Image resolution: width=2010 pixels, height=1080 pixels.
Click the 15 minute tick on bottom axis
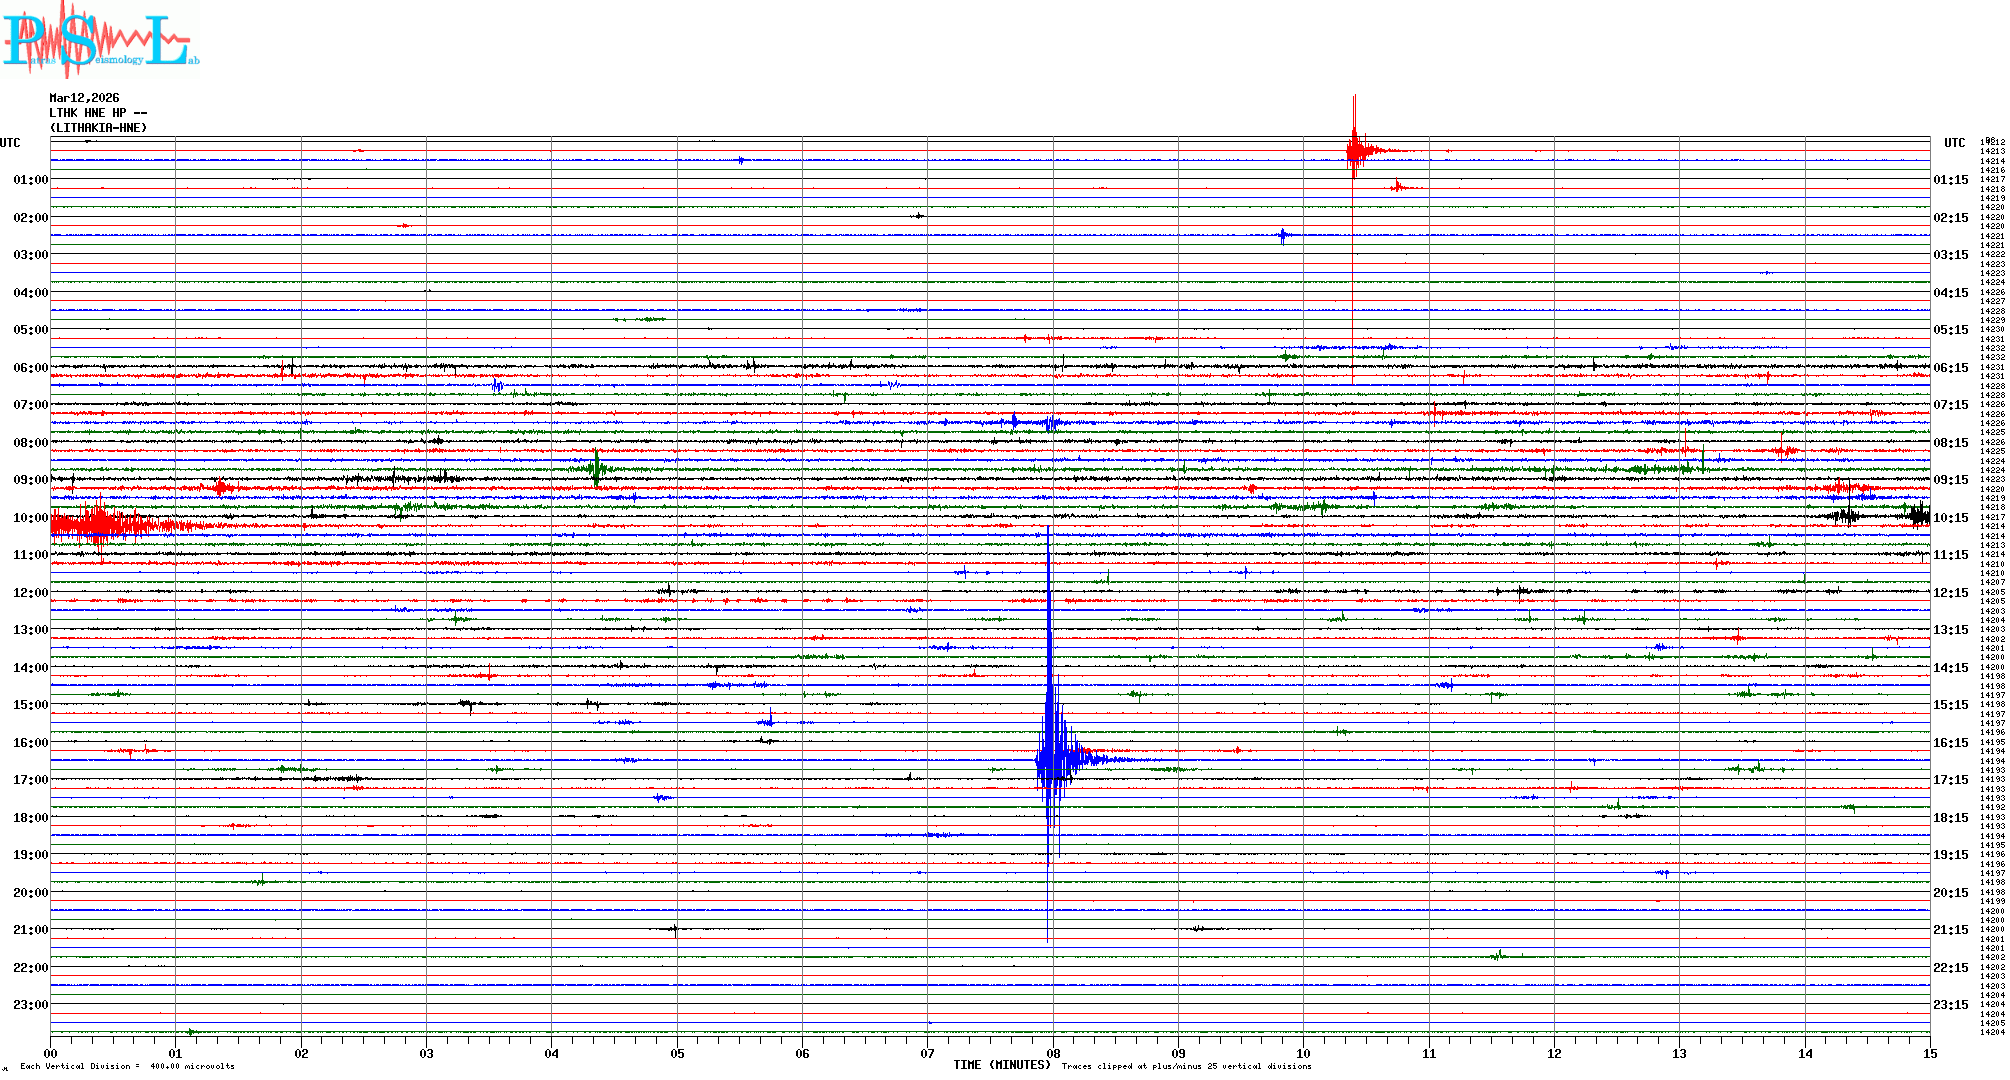[1929, 1054]
